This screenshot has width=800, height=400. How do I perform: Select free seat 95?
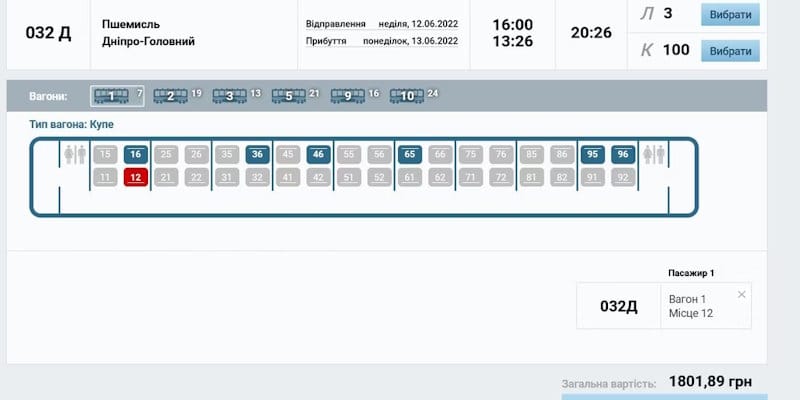coord(593,155)
